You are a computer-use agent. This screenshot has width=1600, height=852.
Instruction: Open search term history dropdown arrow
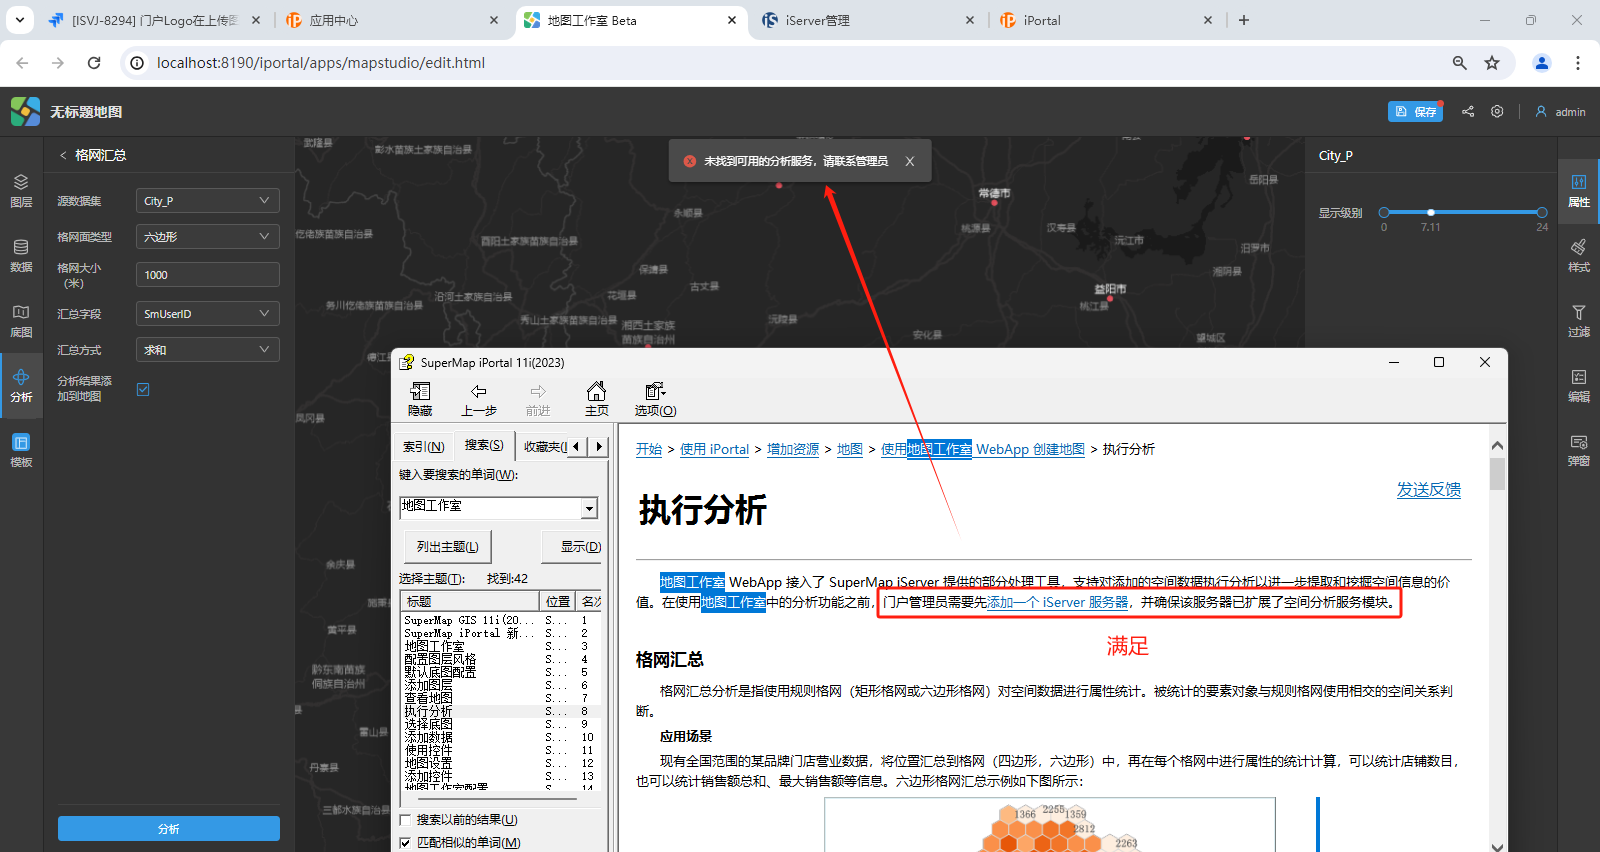[x=590, y=509]
